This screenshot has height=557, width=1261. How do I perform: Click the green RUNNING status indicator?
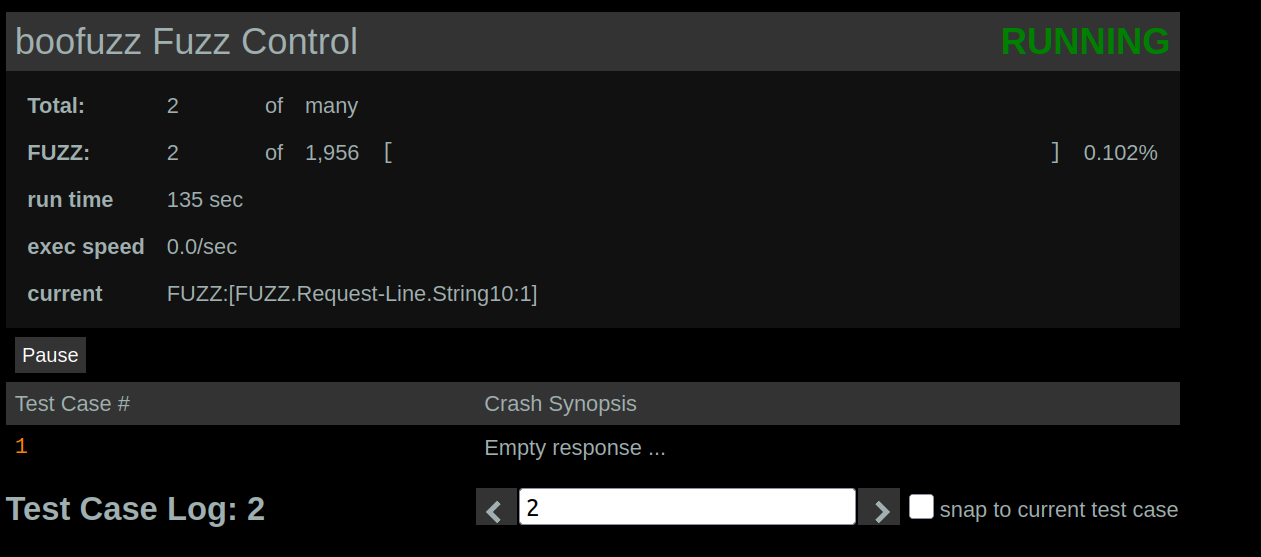tap(1084, 42)
